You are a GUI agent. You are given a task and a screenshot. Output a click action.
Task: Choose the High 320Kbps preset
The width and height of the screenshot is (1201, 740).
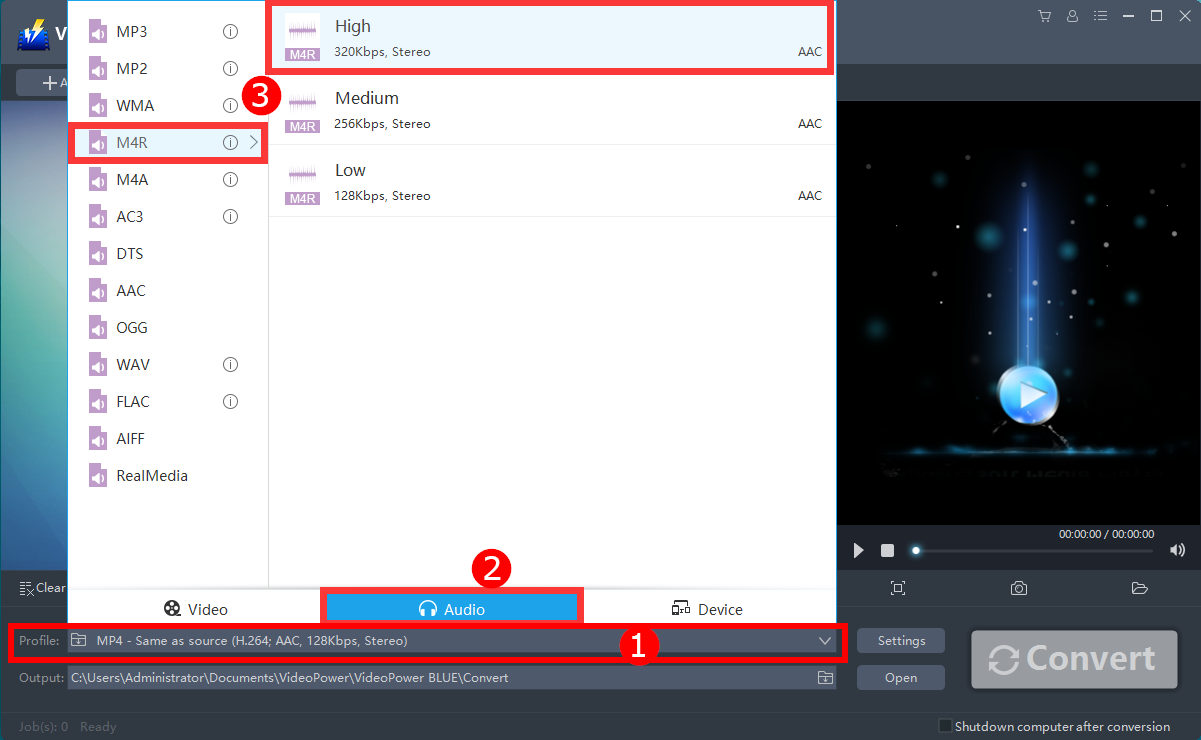[550, 37]
